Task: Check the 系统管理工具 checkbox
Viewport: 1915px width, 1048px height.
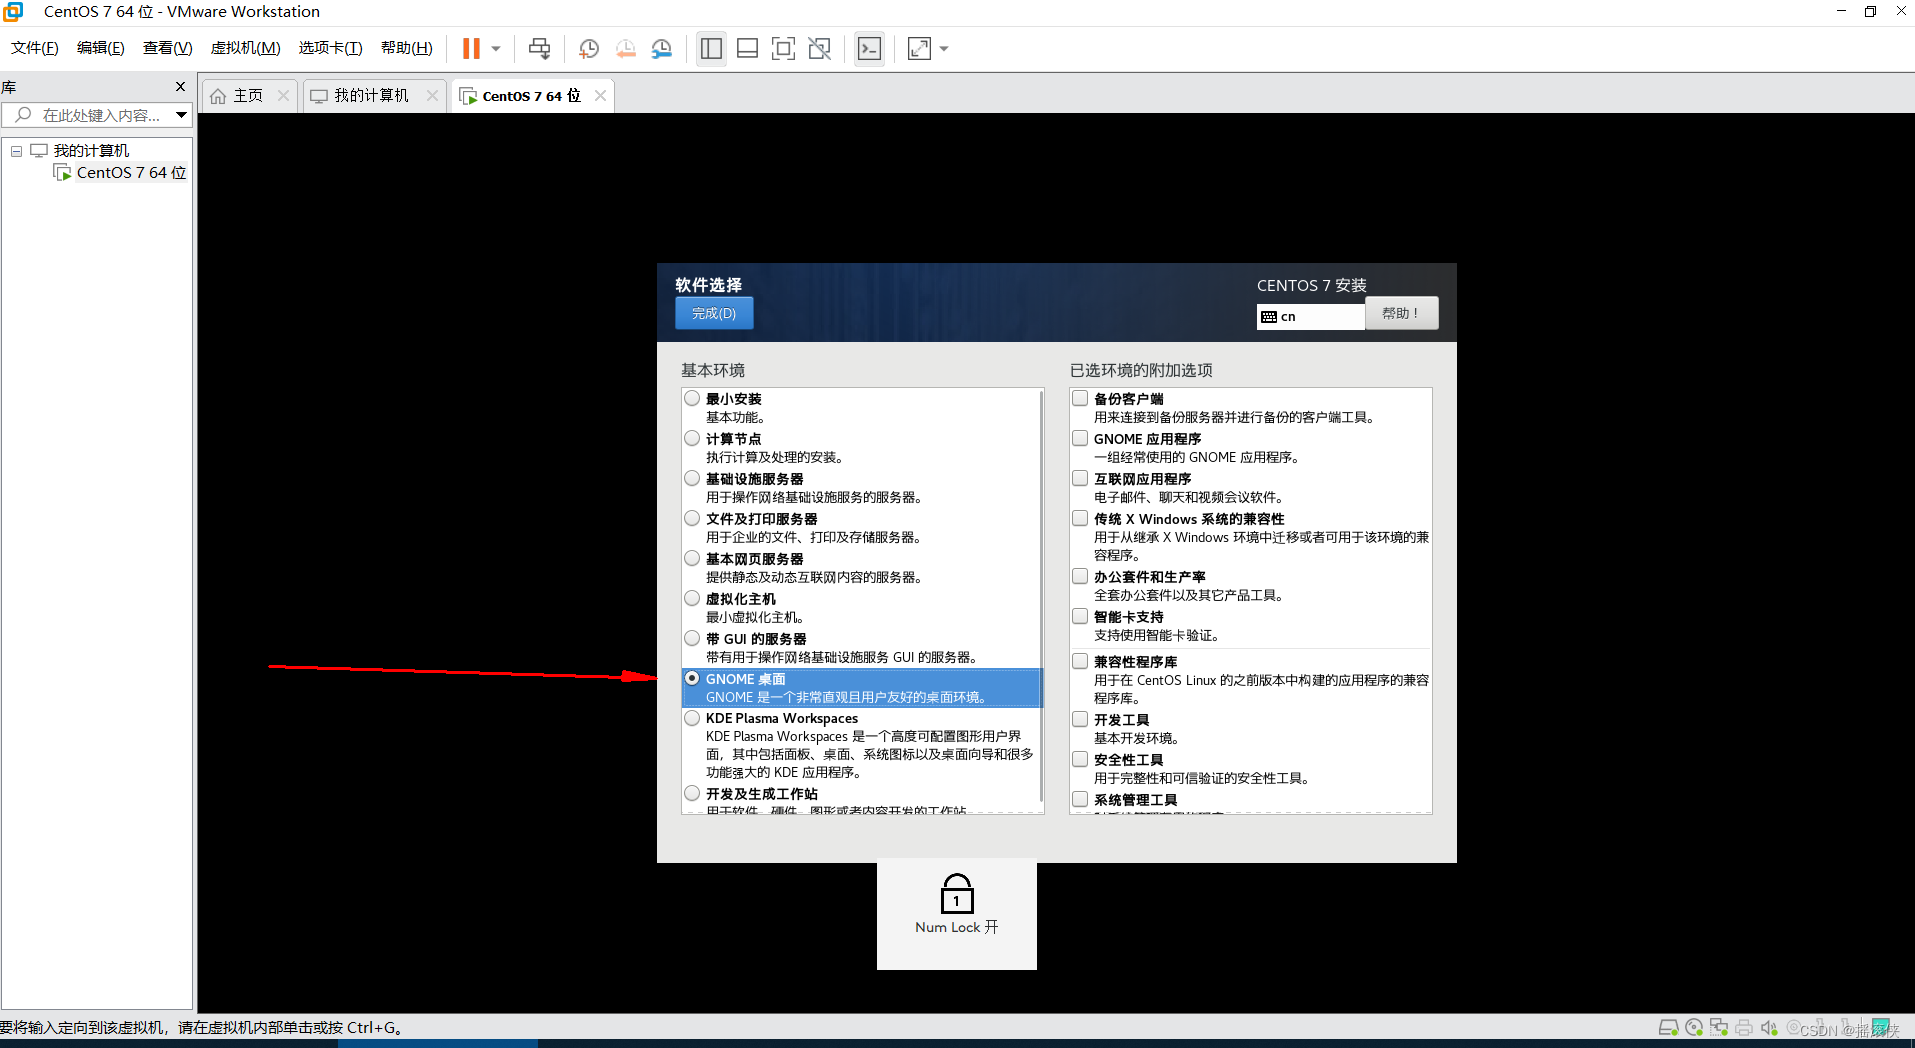Action: tap(1080, 799)
